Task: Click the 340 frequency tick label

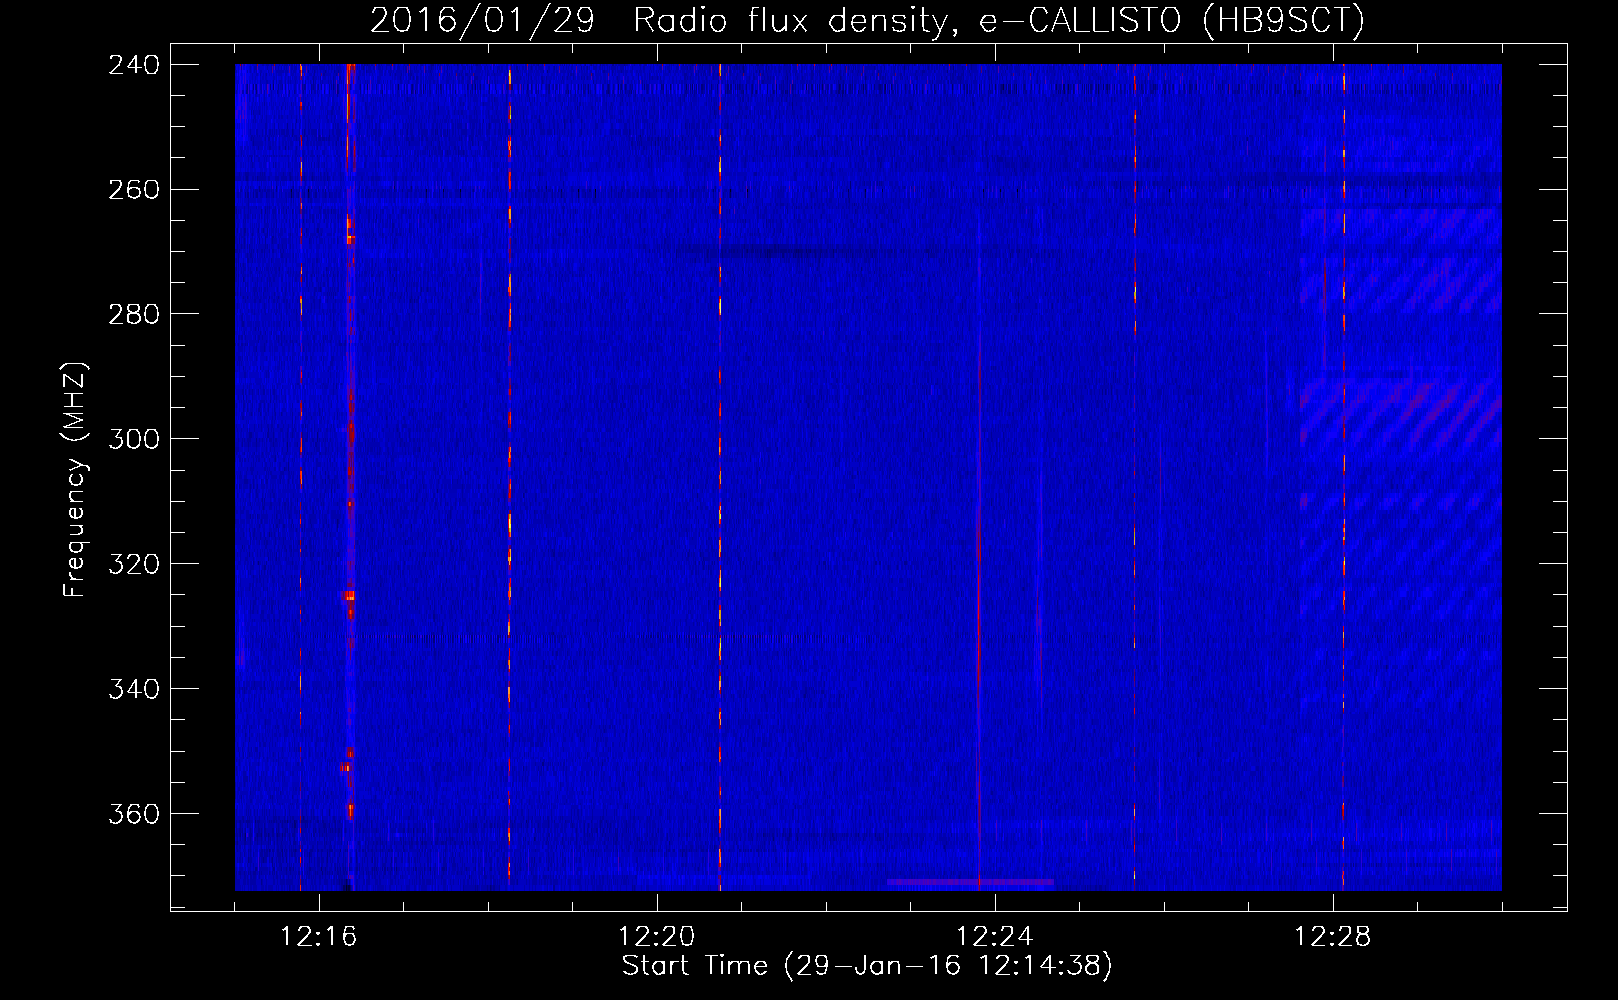Action: (134, 690)
